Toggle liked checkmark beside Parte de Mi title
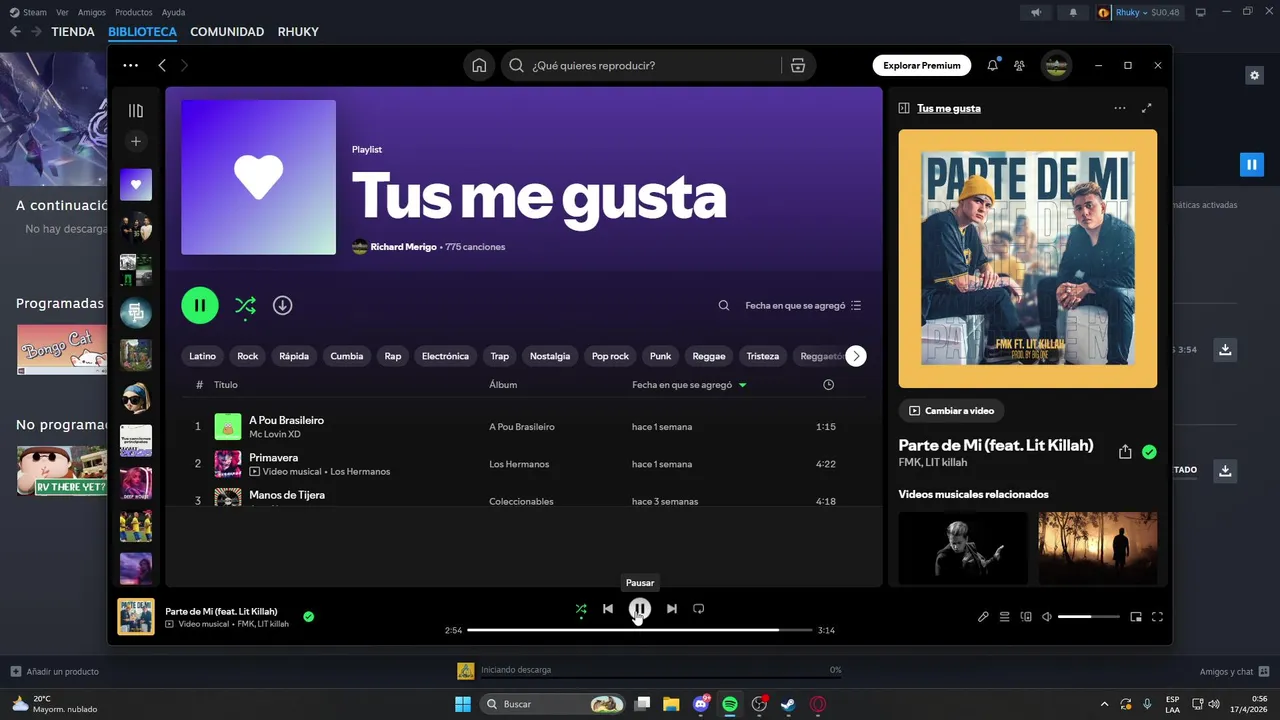Viewport: 1280px width, 720px height. pos(1149,452)
